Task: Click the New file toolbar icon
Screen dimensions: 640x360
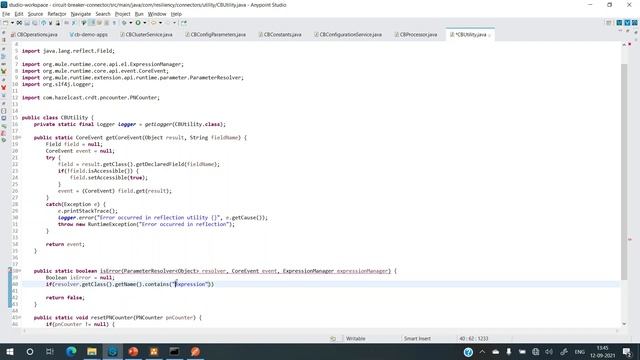Action: (x=5, y=23)
